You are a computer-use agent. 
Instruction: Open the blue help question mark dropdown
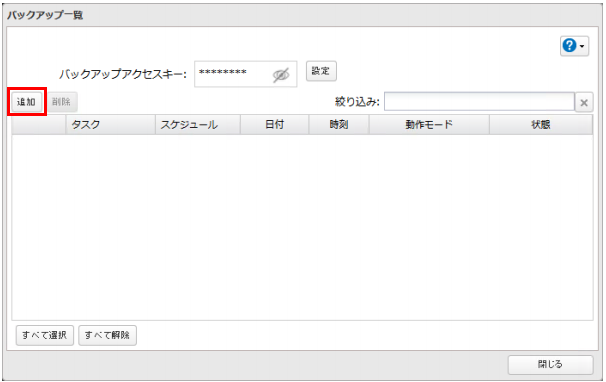(574, 46)
